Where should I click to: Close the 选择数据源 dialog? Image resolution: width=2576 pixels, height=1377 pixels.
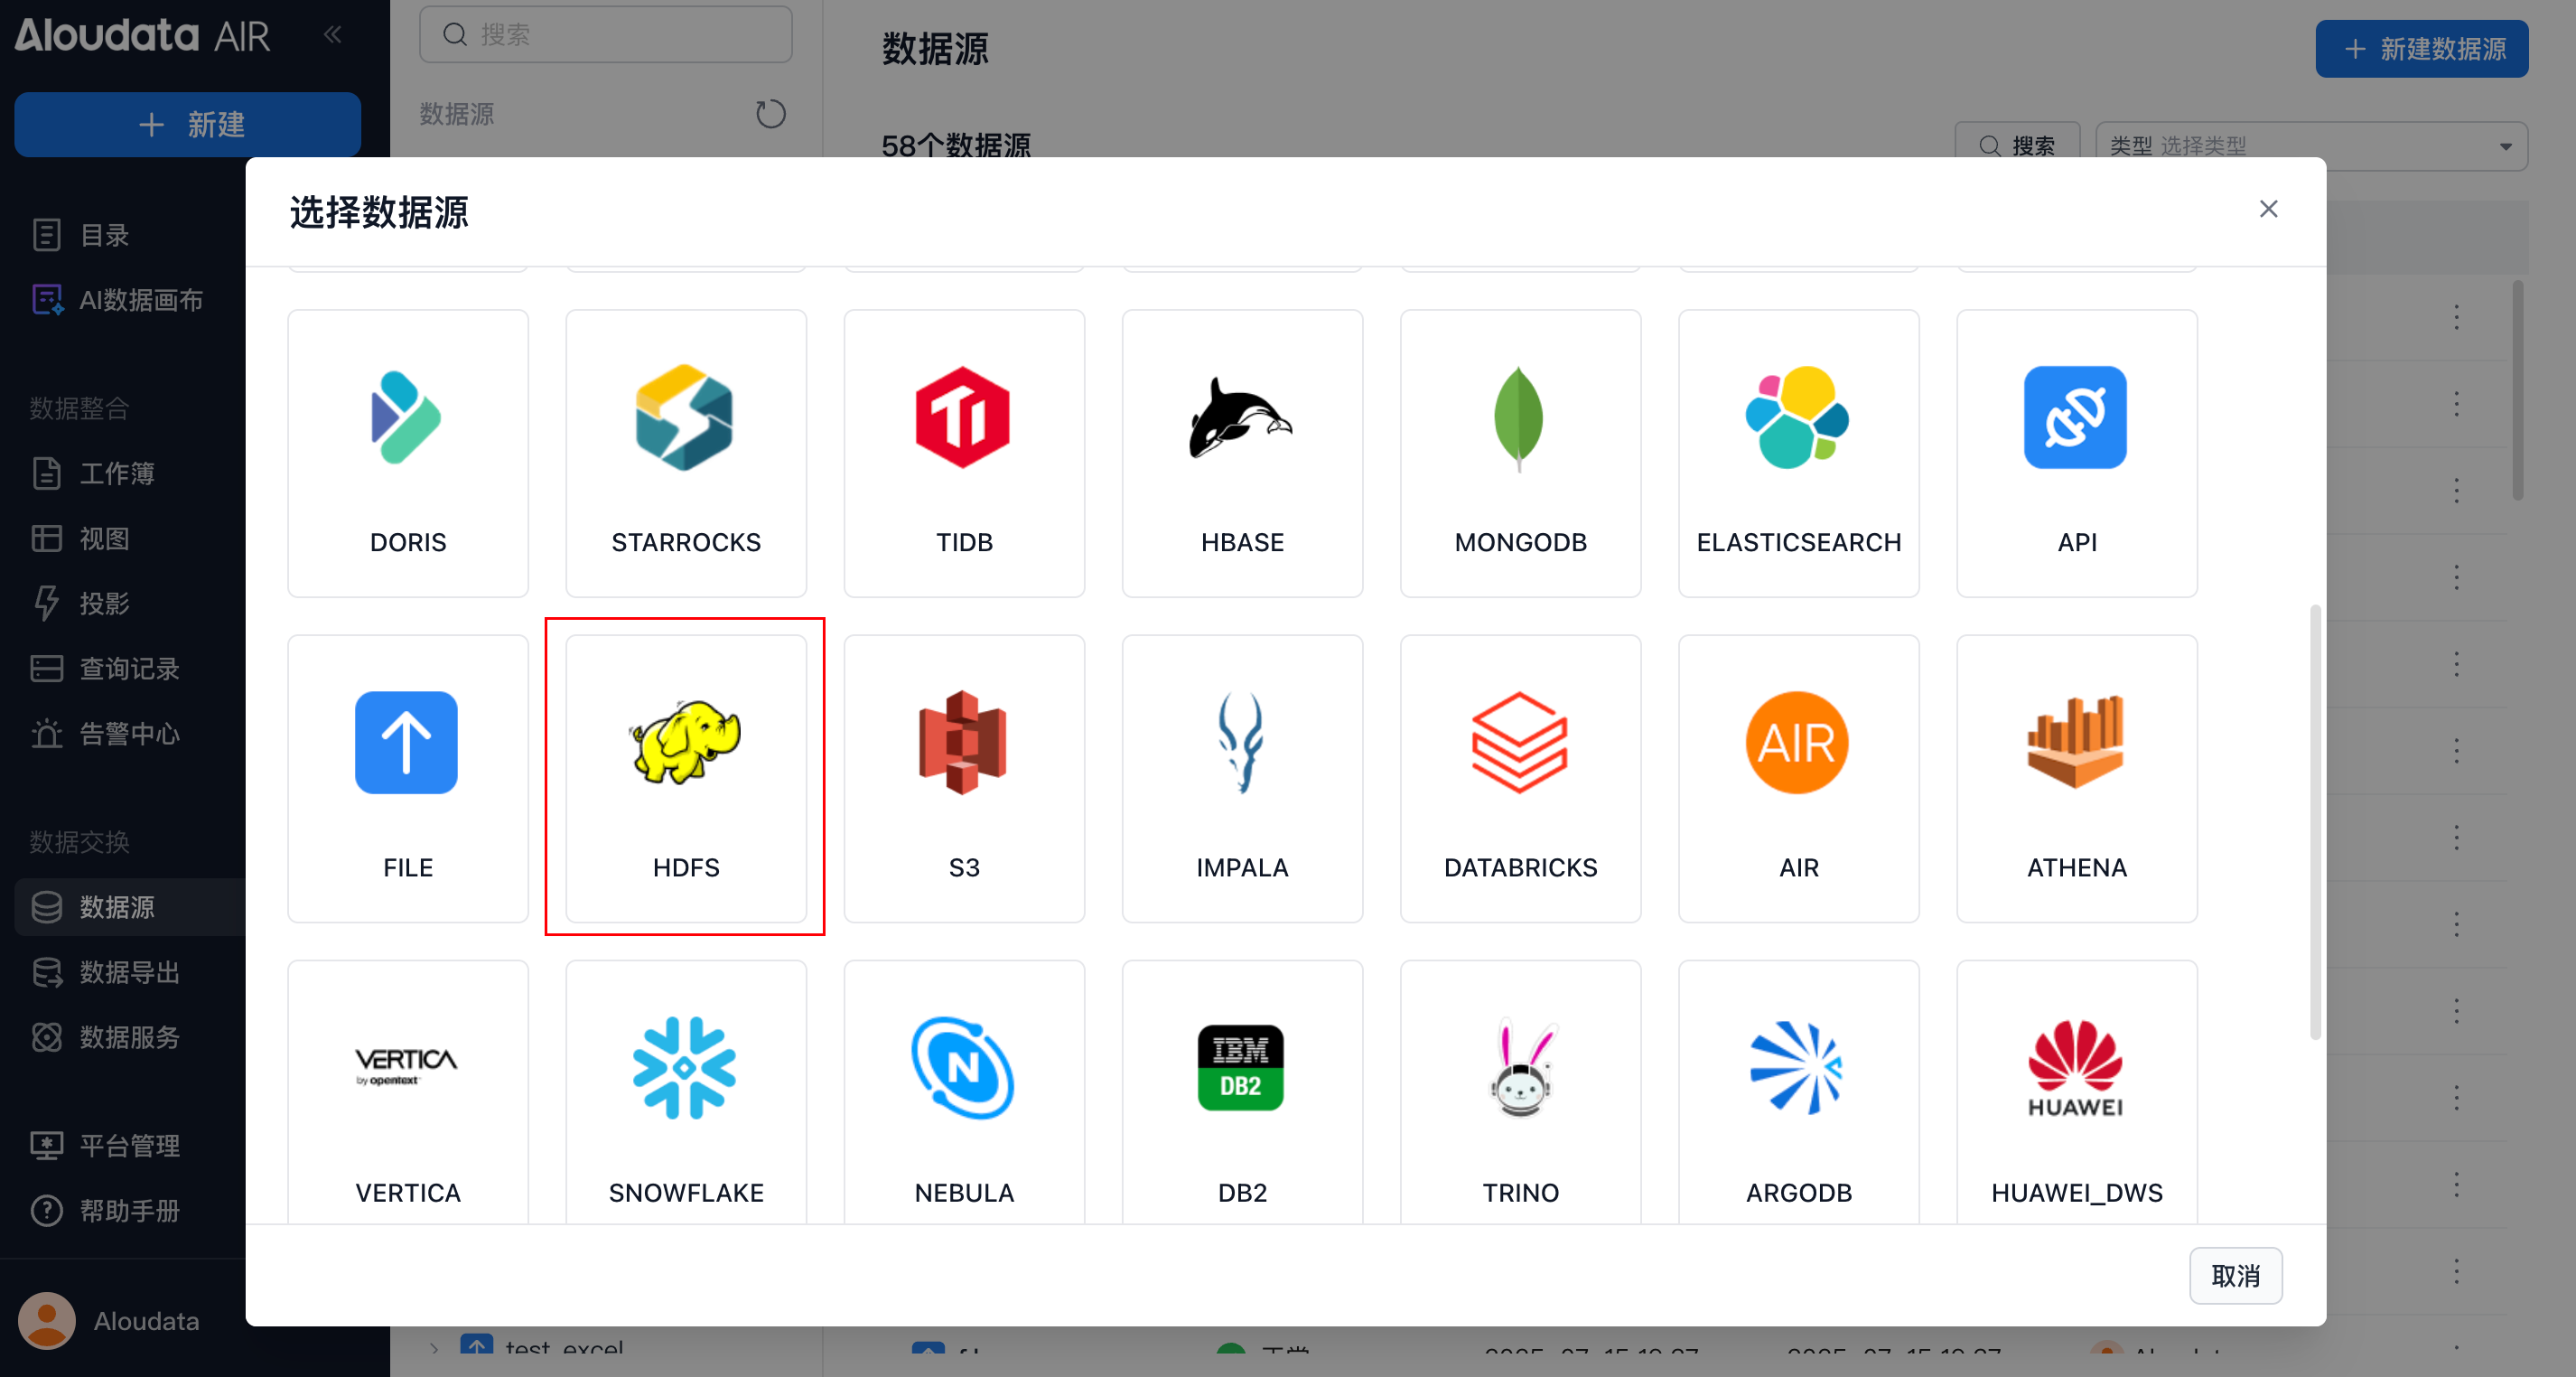click(2267, 209)
